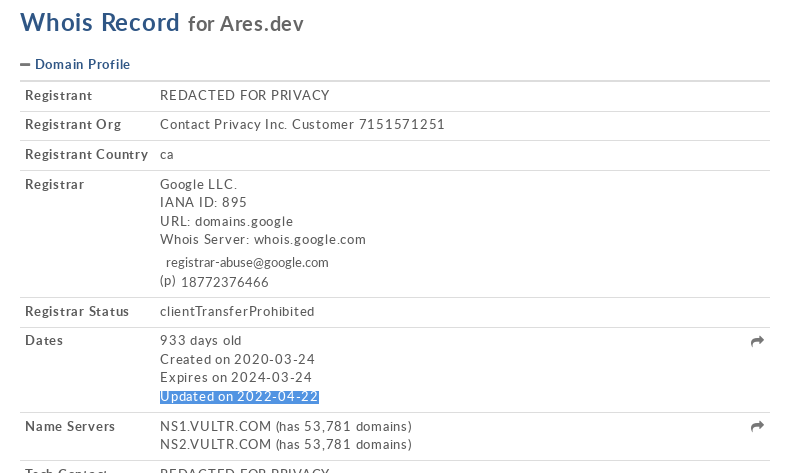
Task: Click the share arrow in Name Servers row
Action: 757,427
